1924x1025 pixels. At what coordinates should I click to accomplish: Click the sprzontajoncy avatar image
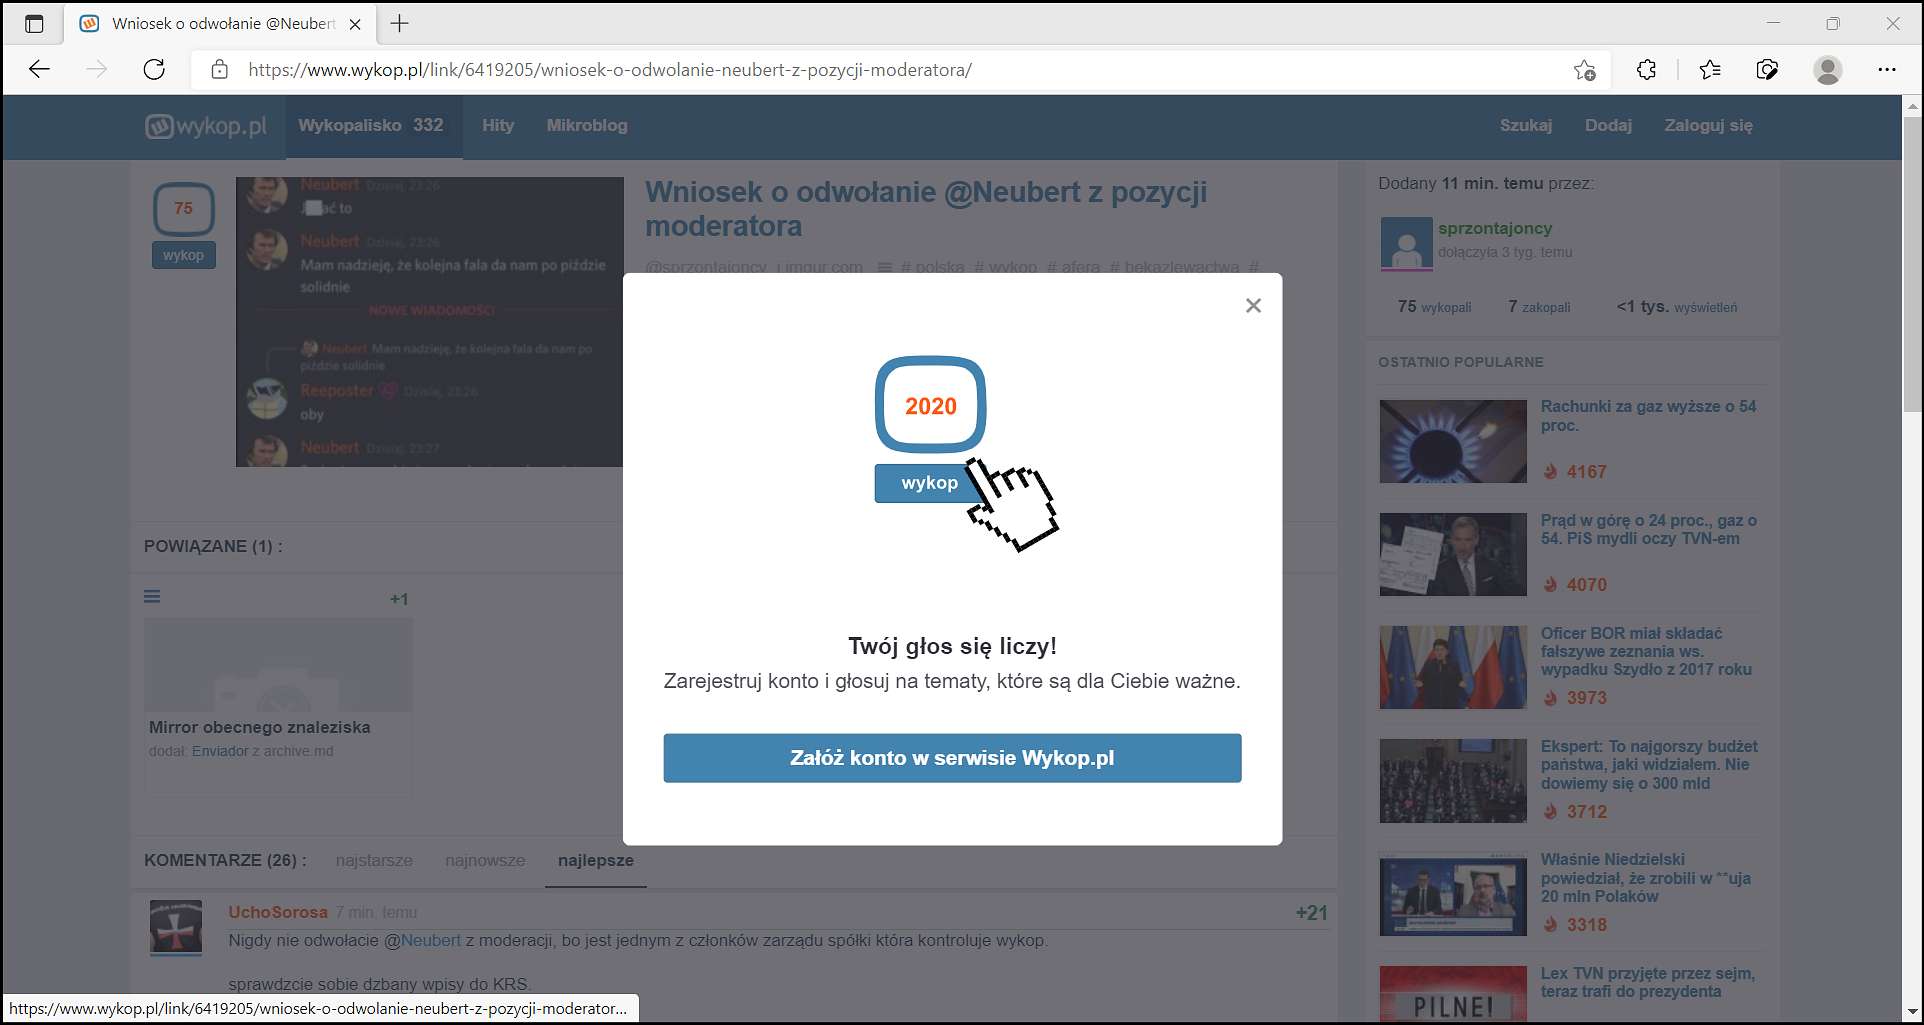pos(1406,244)
